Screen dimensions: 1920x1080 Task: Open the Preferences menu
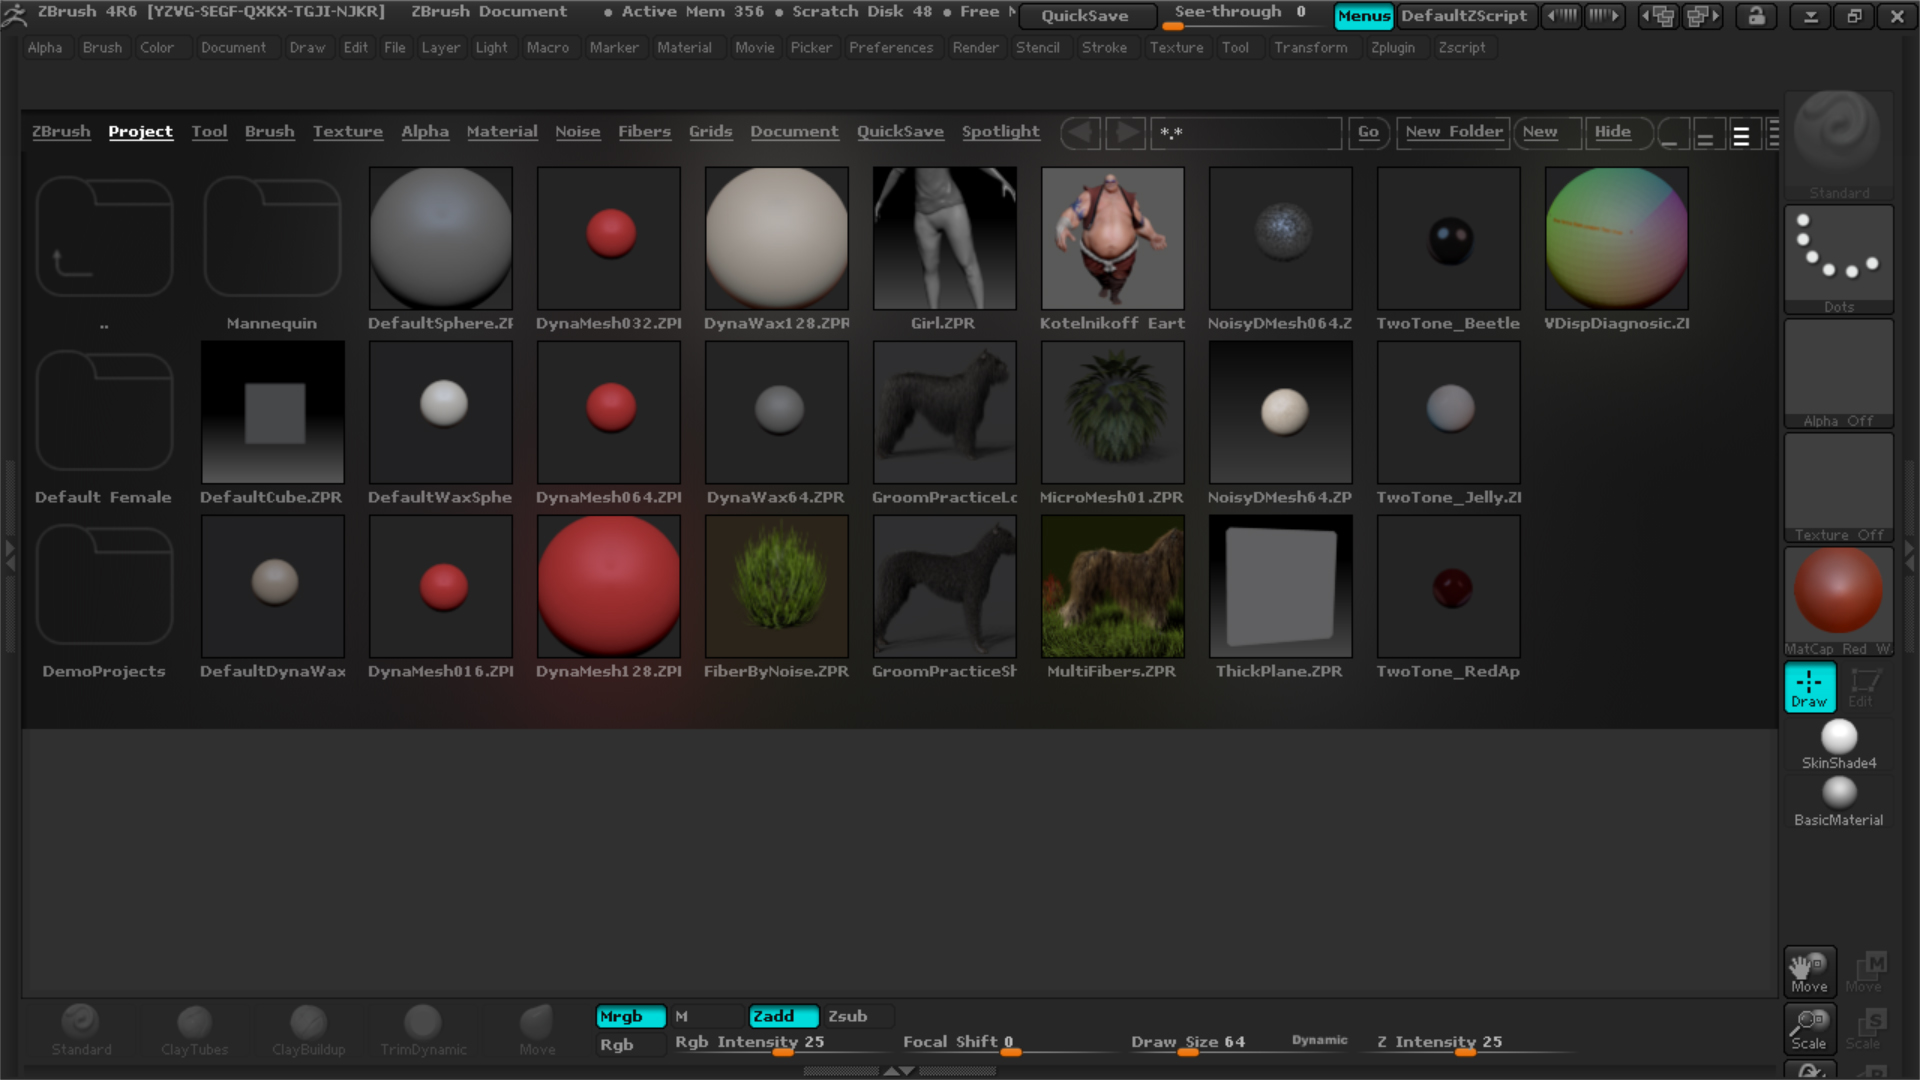click(890, 47)
